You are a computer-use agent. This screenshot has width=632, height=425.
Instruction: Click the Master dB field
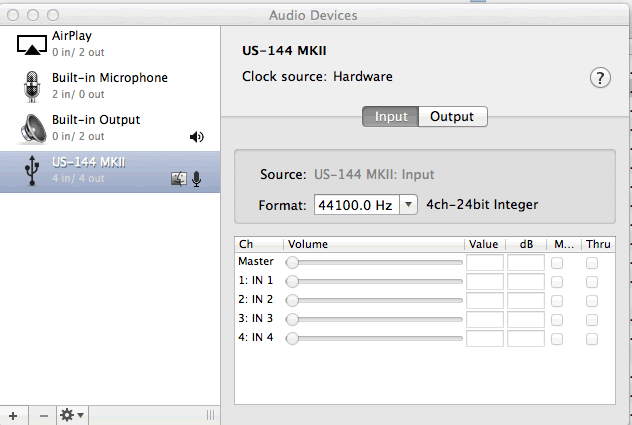click(x=526, y=263)
